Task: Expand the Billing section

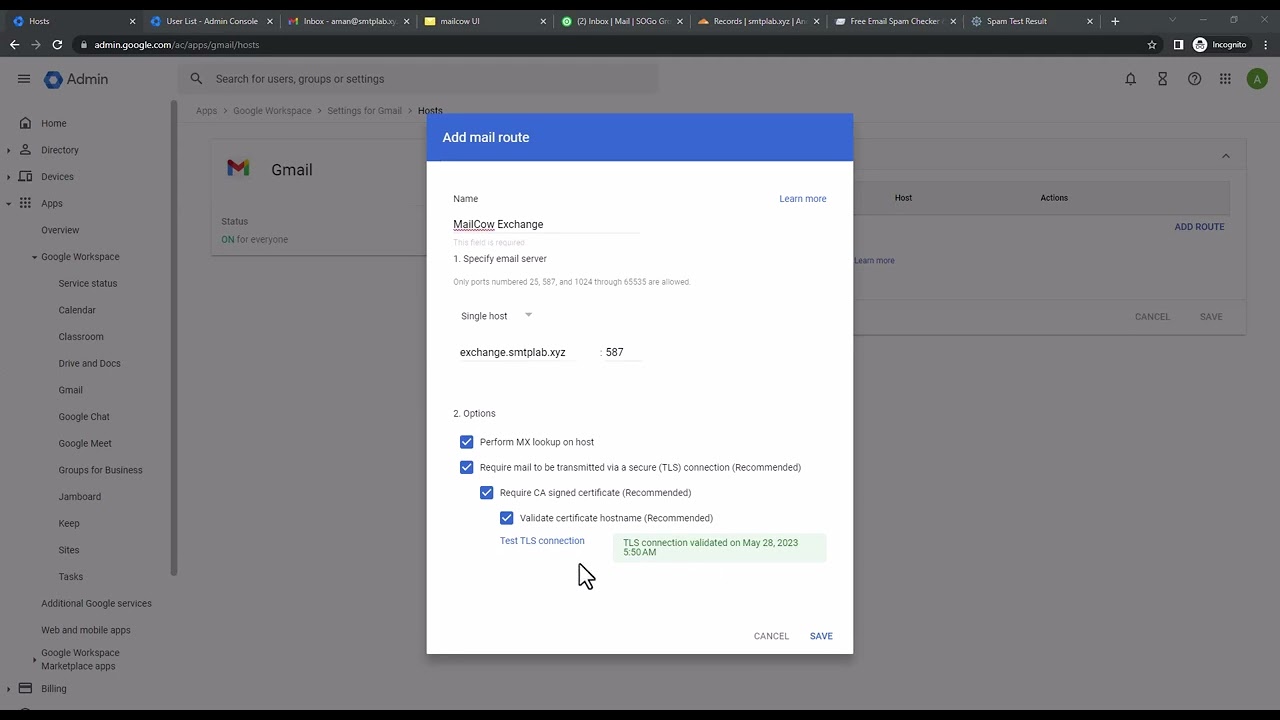Action: pyautogui.click(x=9, y=689)
